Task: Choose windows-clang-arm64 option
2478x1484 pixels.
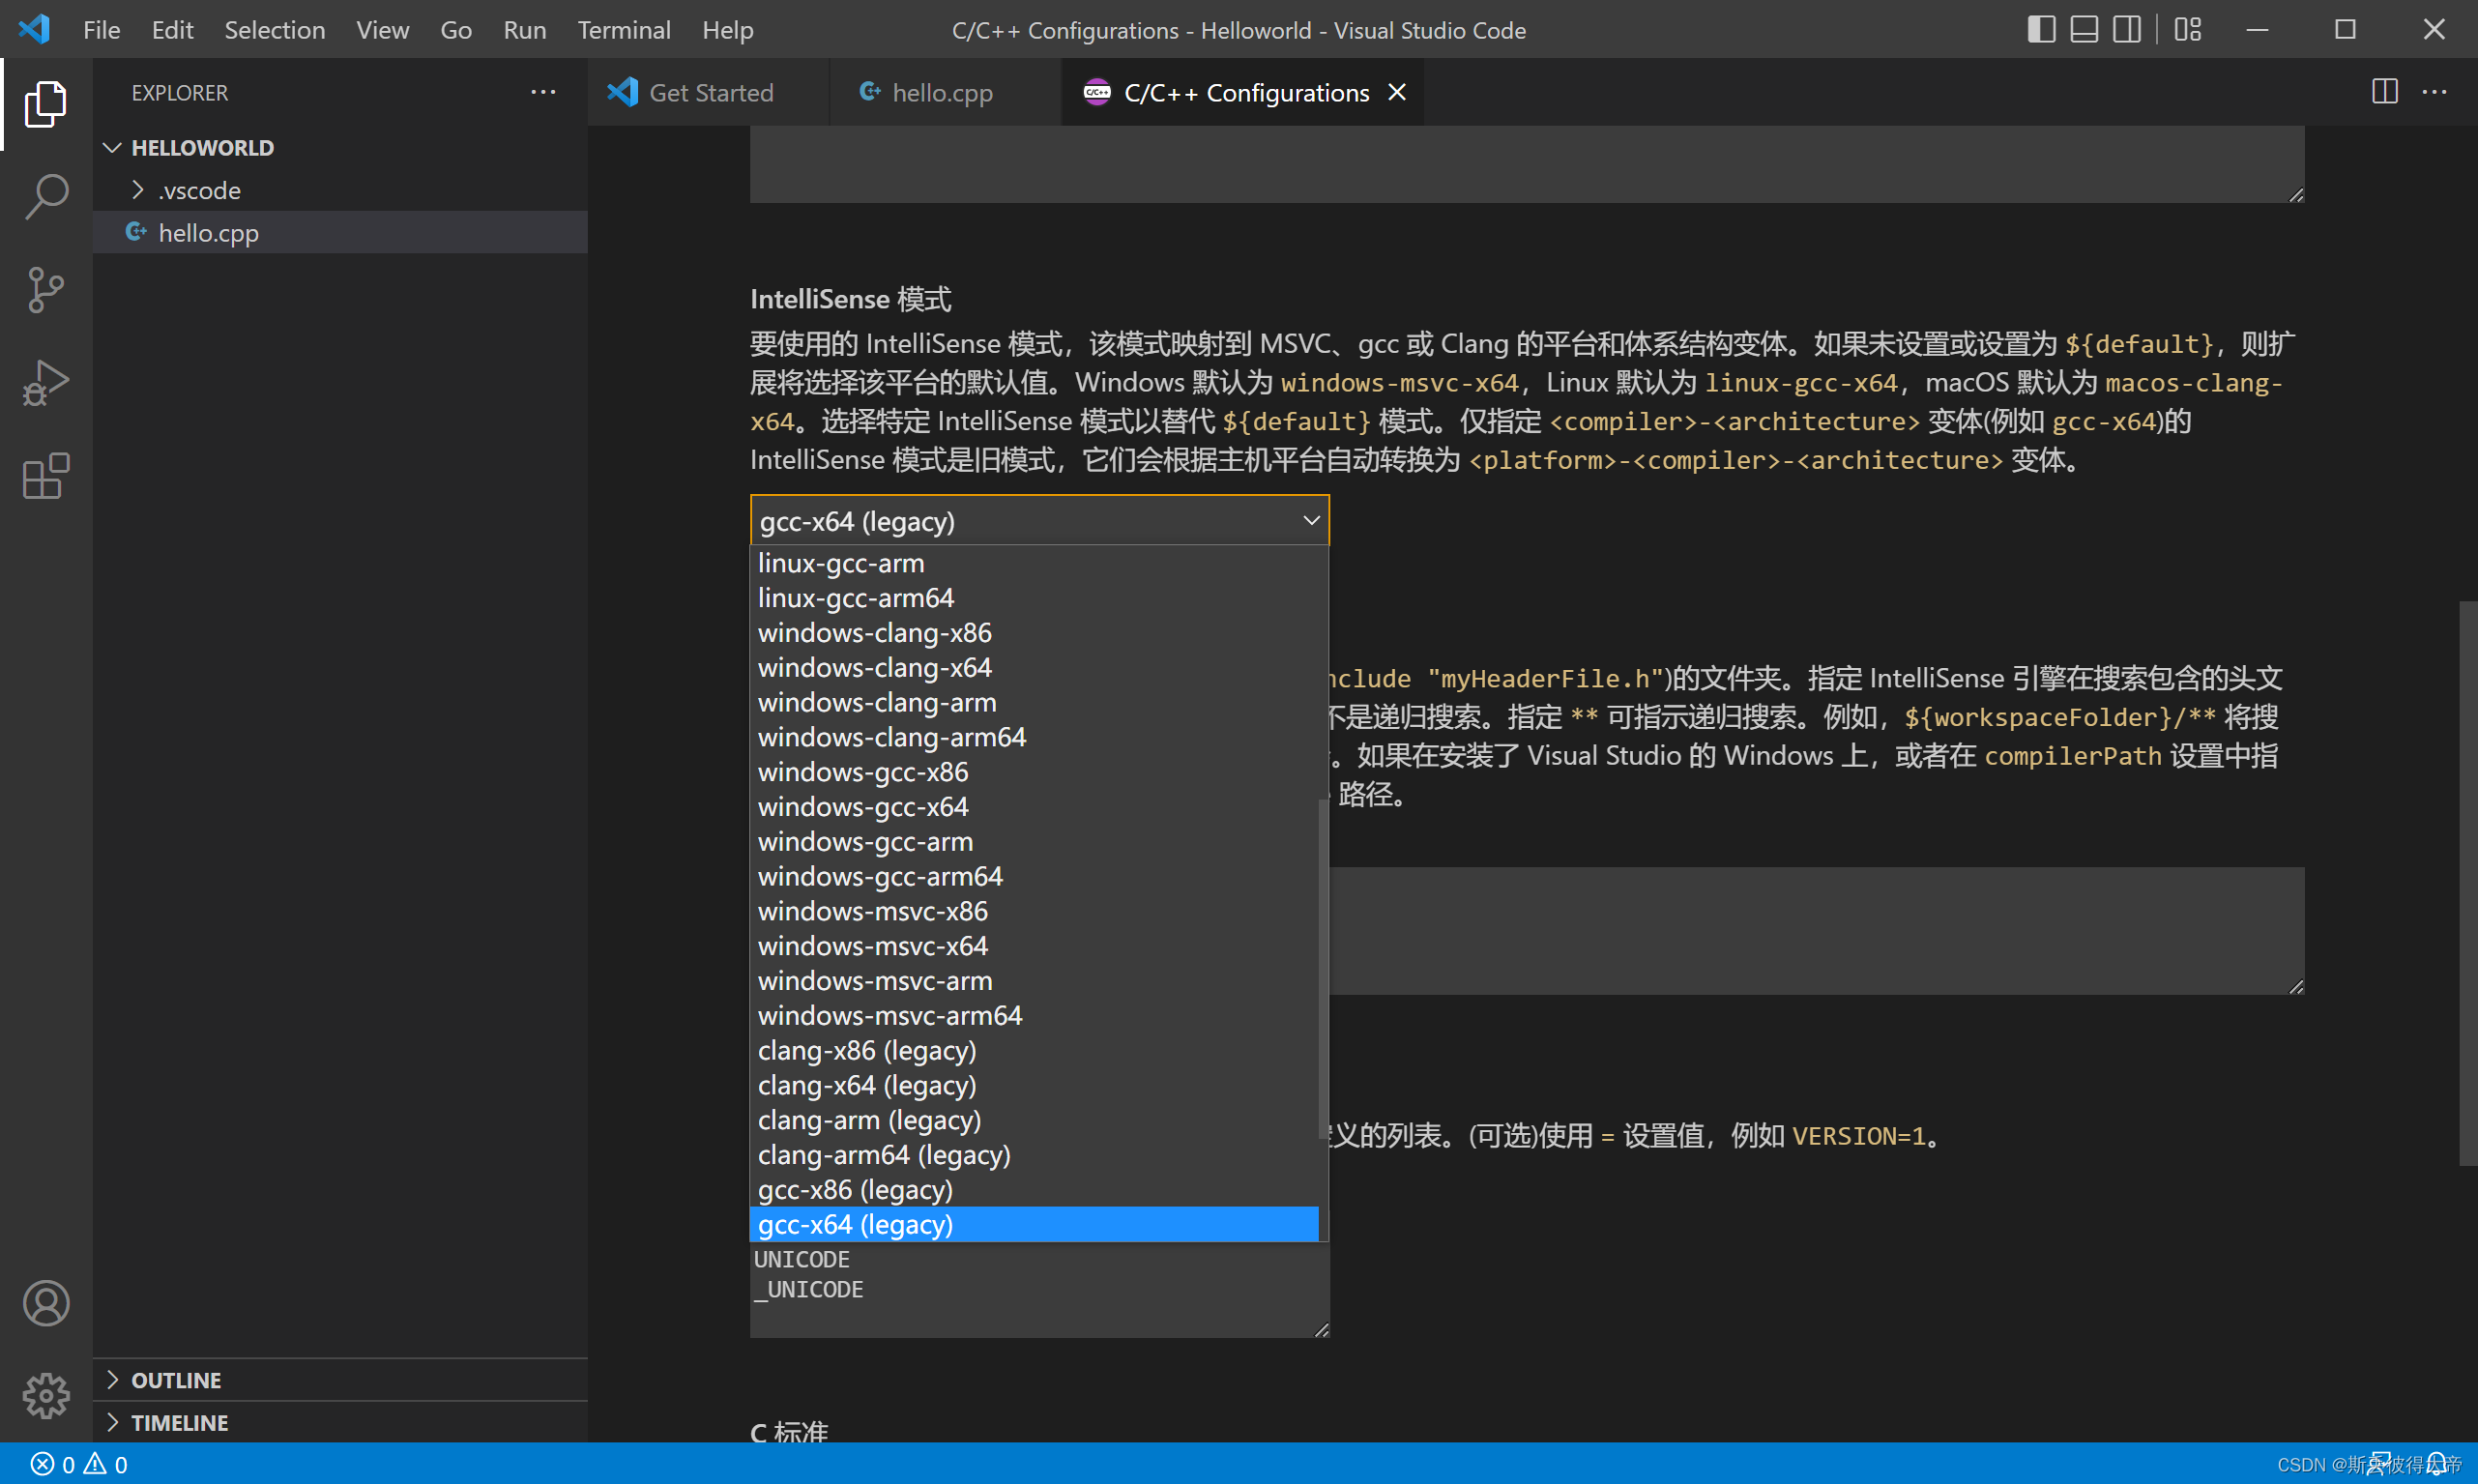Action: pos(1034,737)
